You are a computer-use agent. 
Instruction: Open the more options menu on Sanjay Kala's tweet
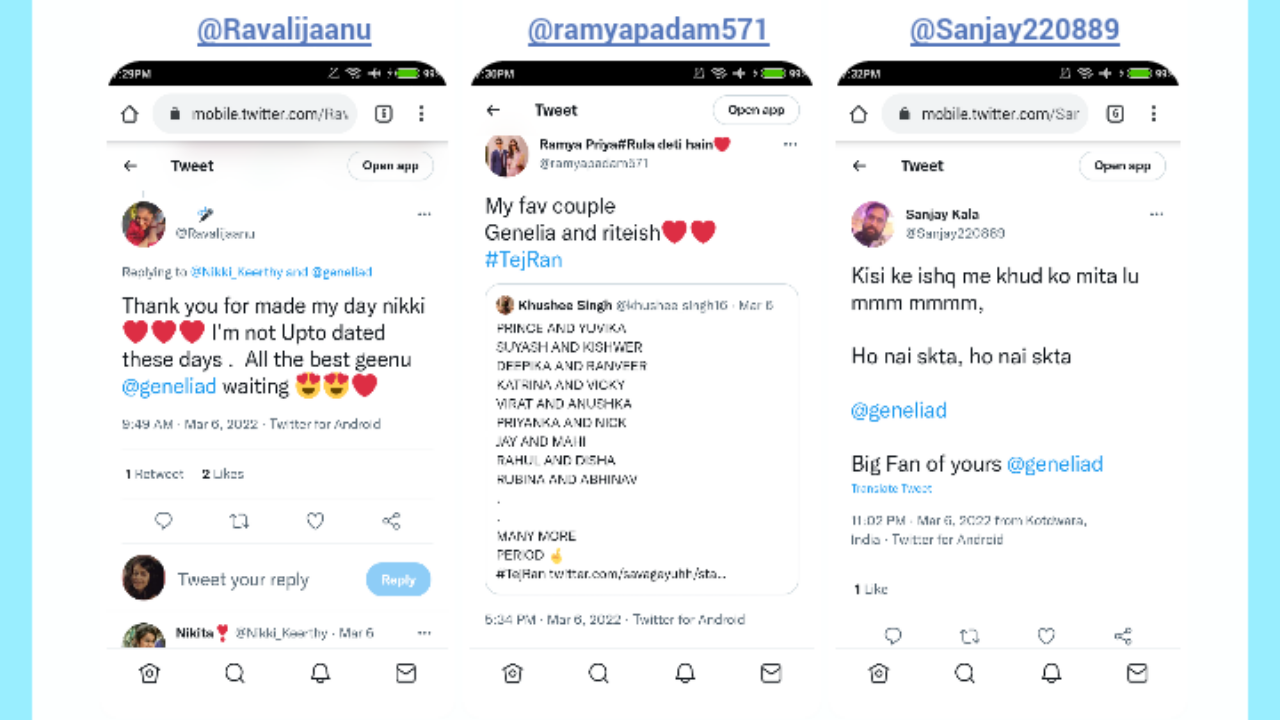coord(1157,214)
